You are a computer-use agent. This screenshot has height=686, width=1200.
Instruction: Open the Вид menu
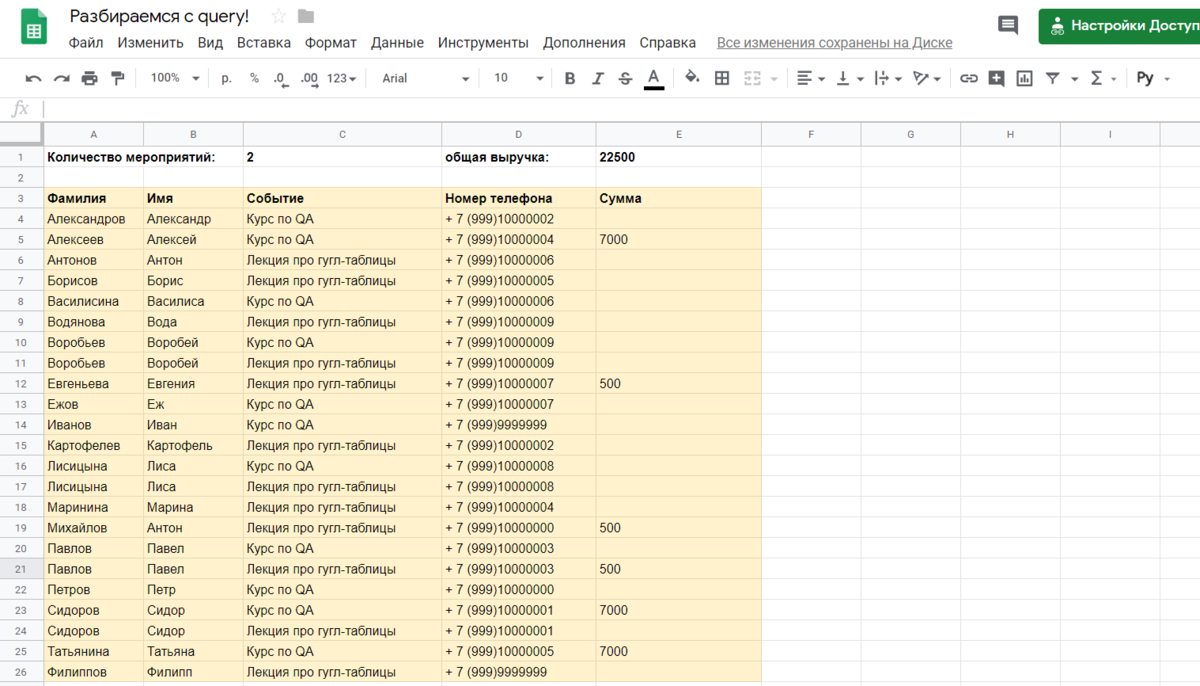coord(210,43)
